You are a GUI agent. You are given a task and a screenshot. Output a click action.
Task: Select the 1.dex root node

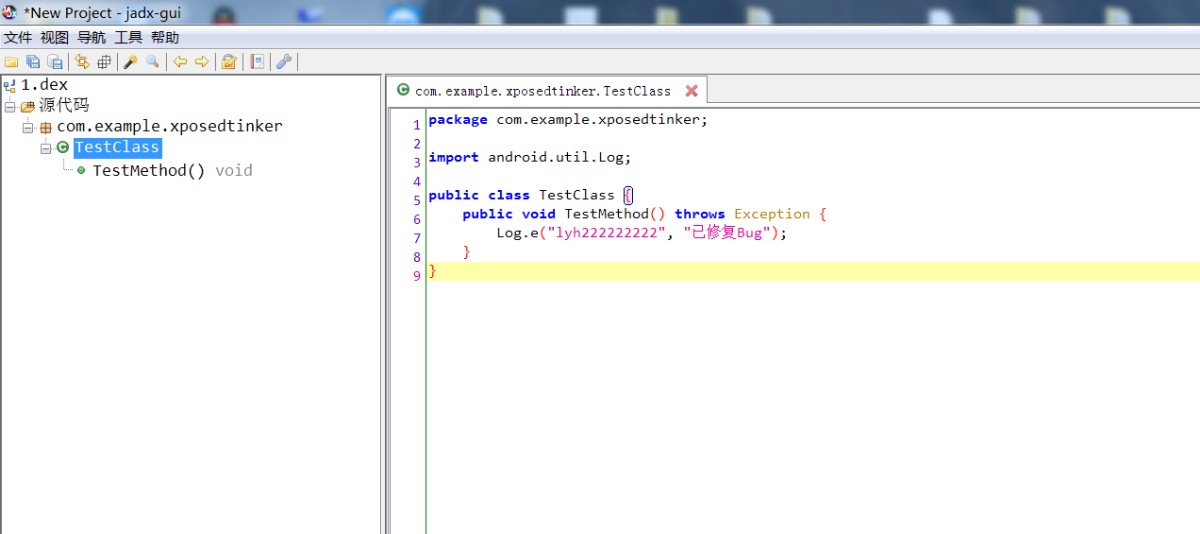(x=44, y=85)
